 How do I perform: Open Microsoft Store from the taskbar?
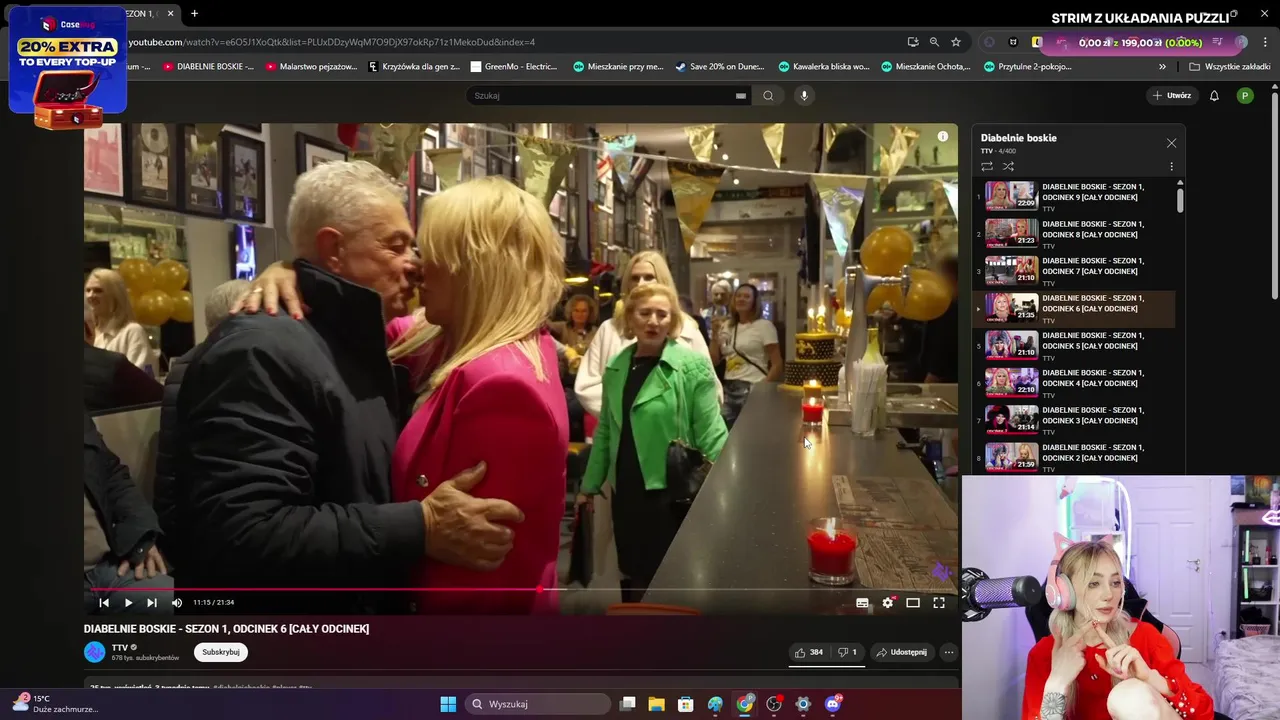[x=686, y=704]
